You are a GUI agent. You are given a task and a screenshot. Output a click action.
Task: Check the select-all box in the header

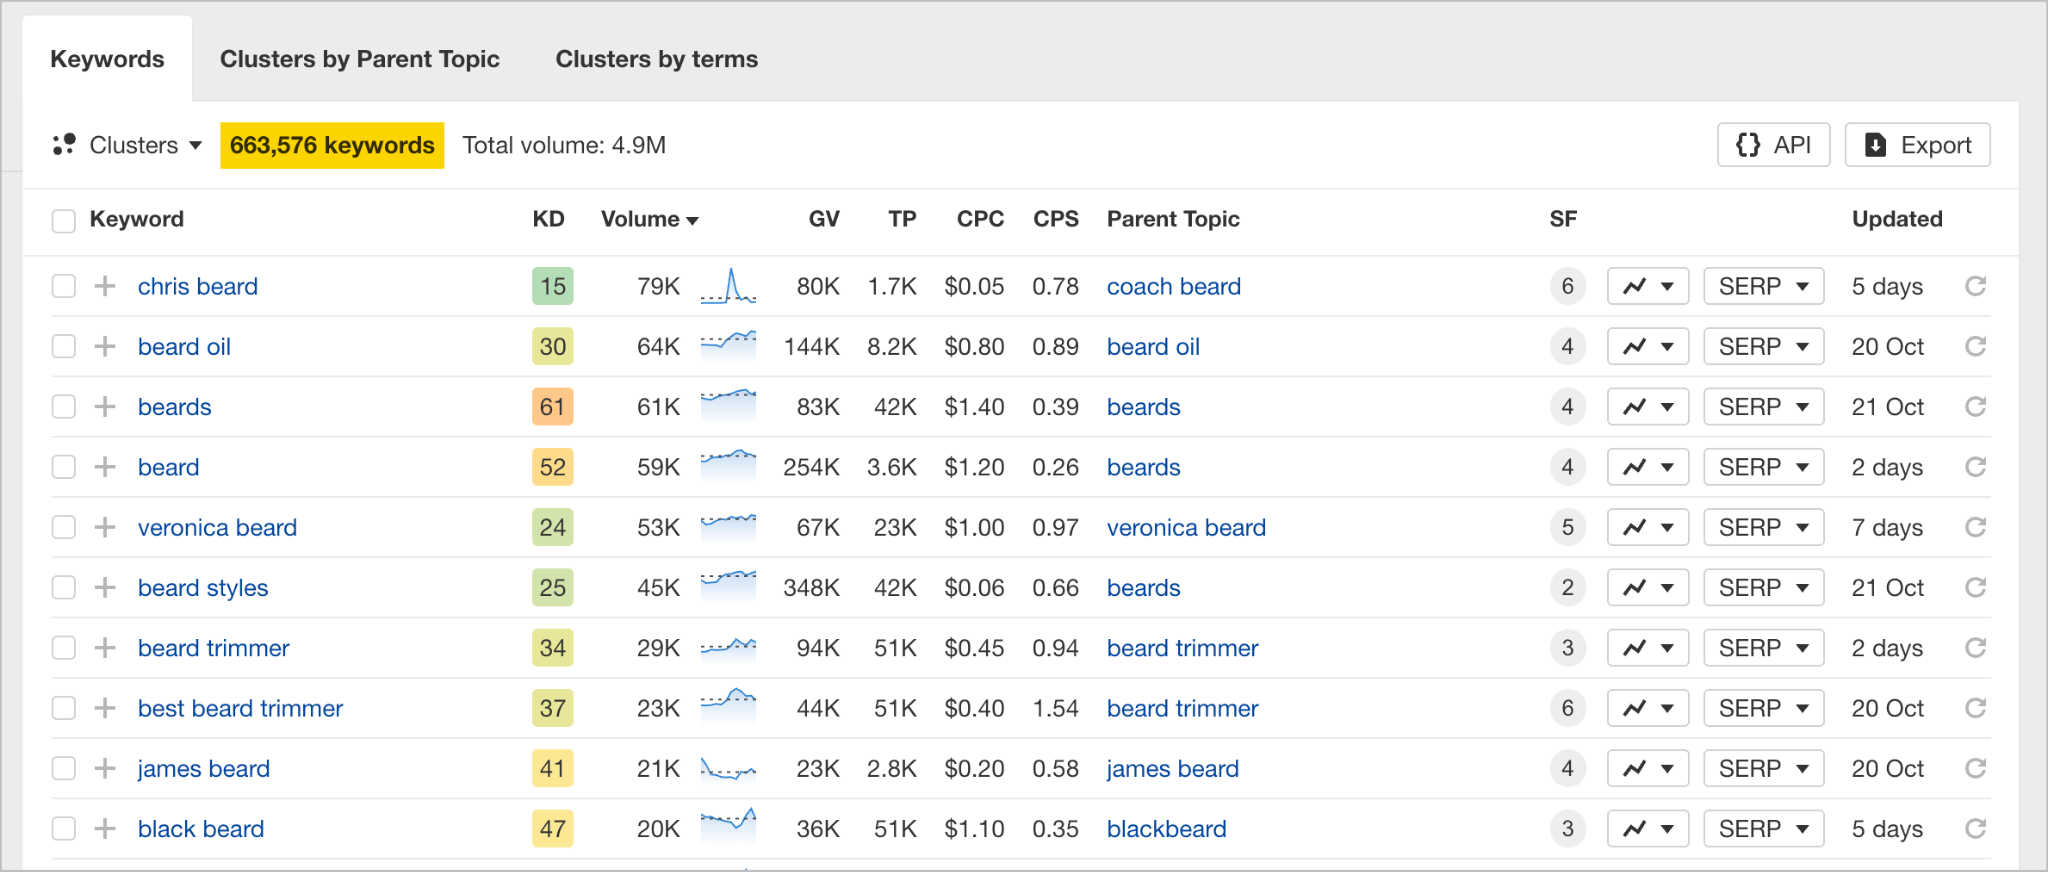pyautogui.click(x=63, y=220)
